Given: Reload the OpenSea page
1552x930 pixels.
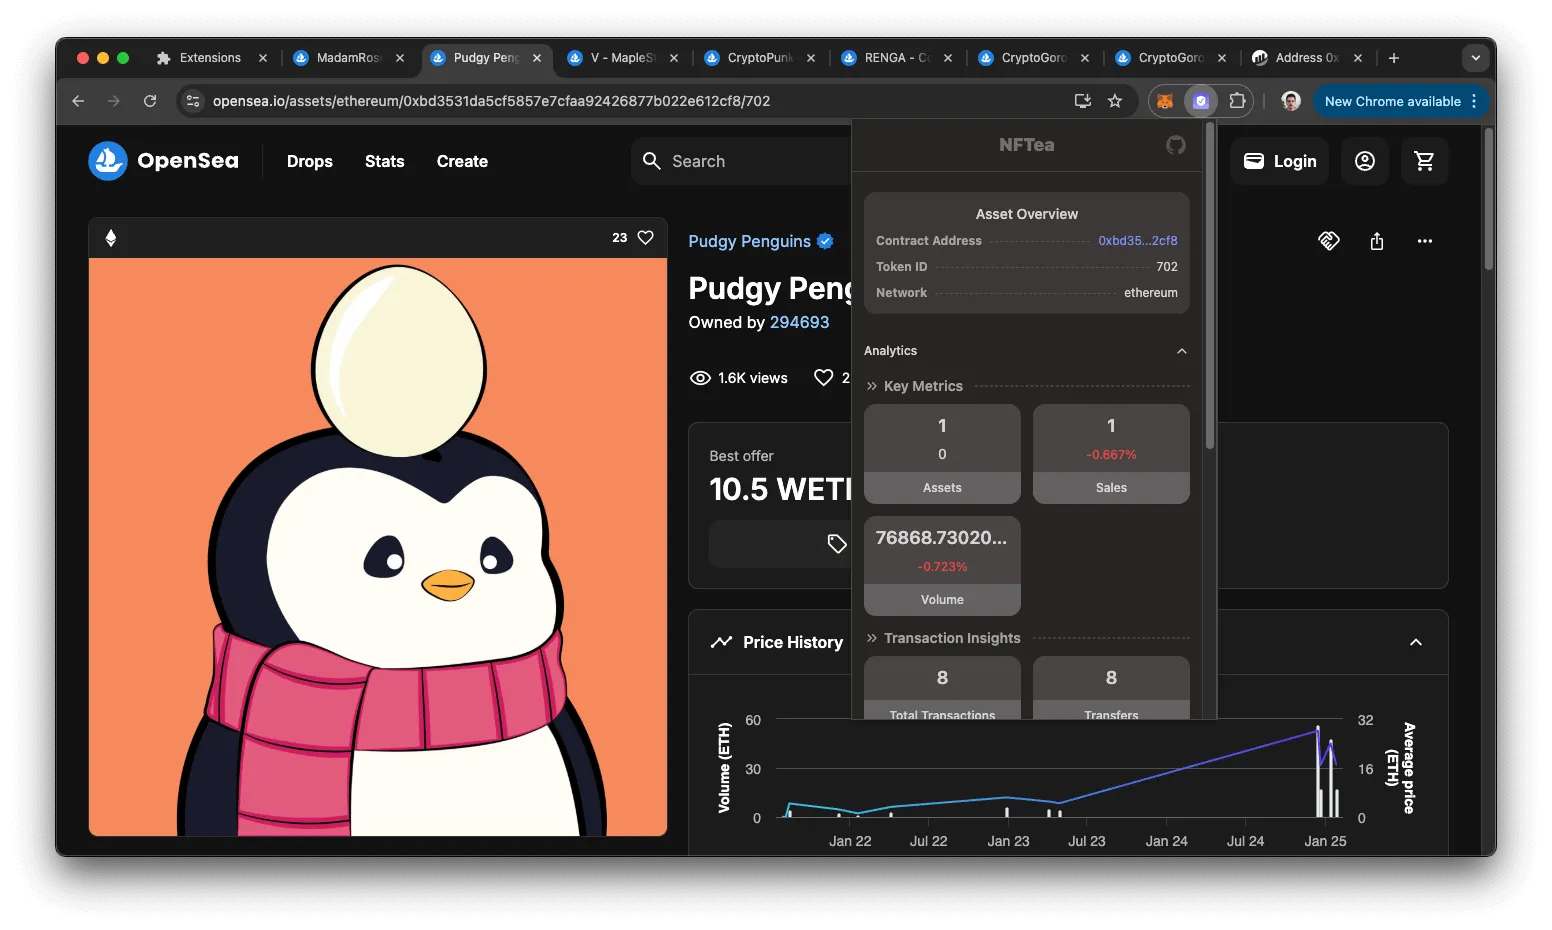Looking at the screenshot, I should (x=150, y=101).
